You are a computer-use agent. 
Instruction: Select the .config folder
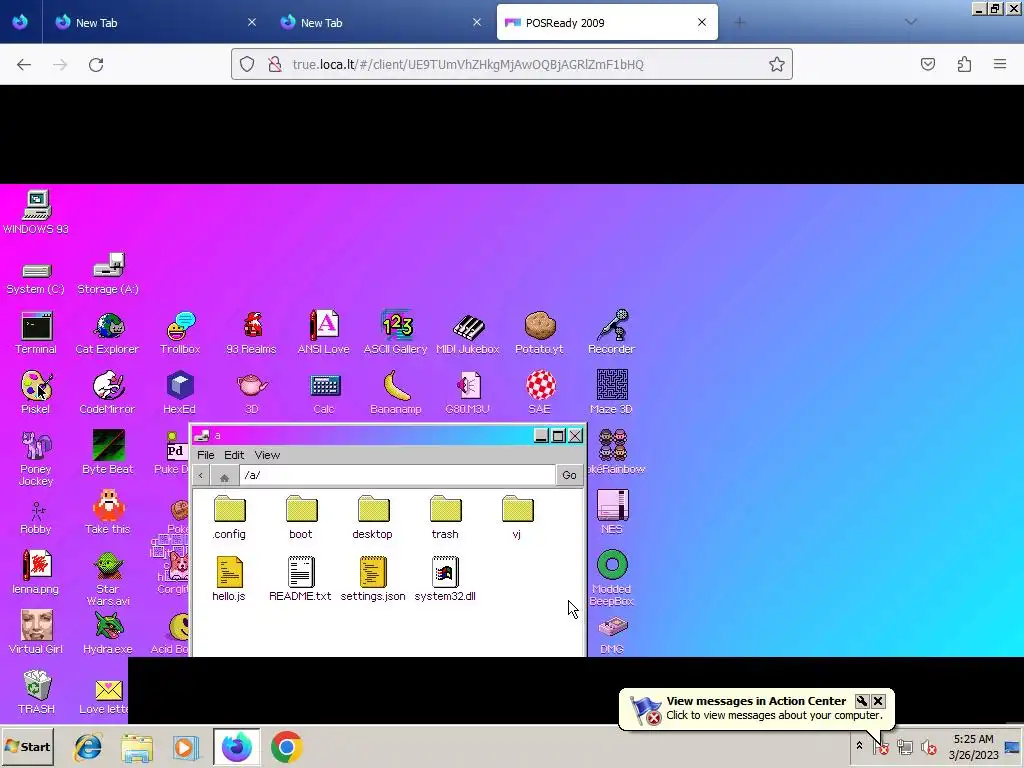(x=229, y=517)
